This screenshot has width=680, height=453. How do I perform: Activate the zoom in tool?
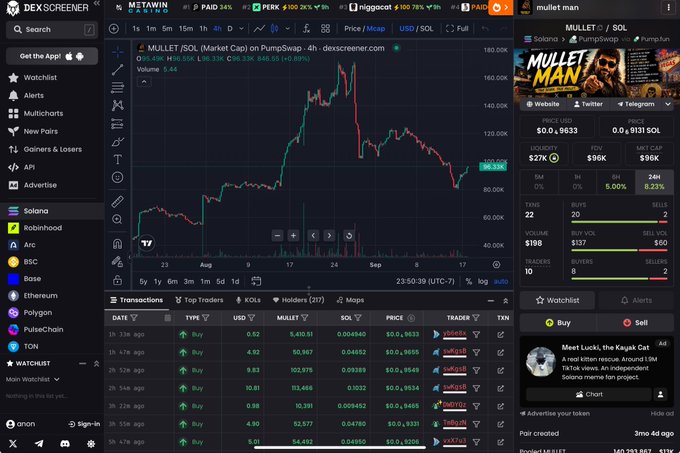click(x=117, y=219)
